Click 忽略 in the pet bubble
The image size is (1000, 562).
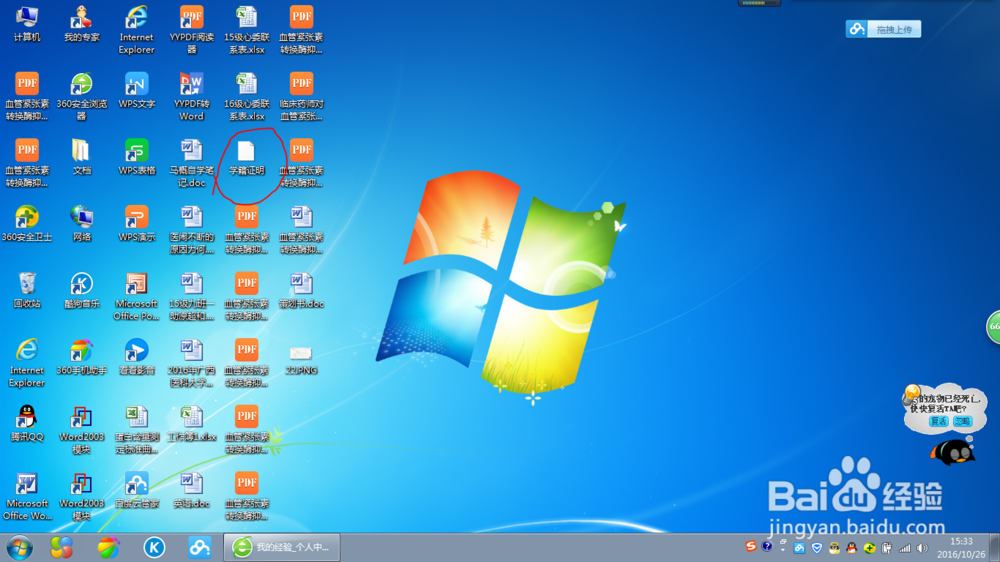[962, 421]
